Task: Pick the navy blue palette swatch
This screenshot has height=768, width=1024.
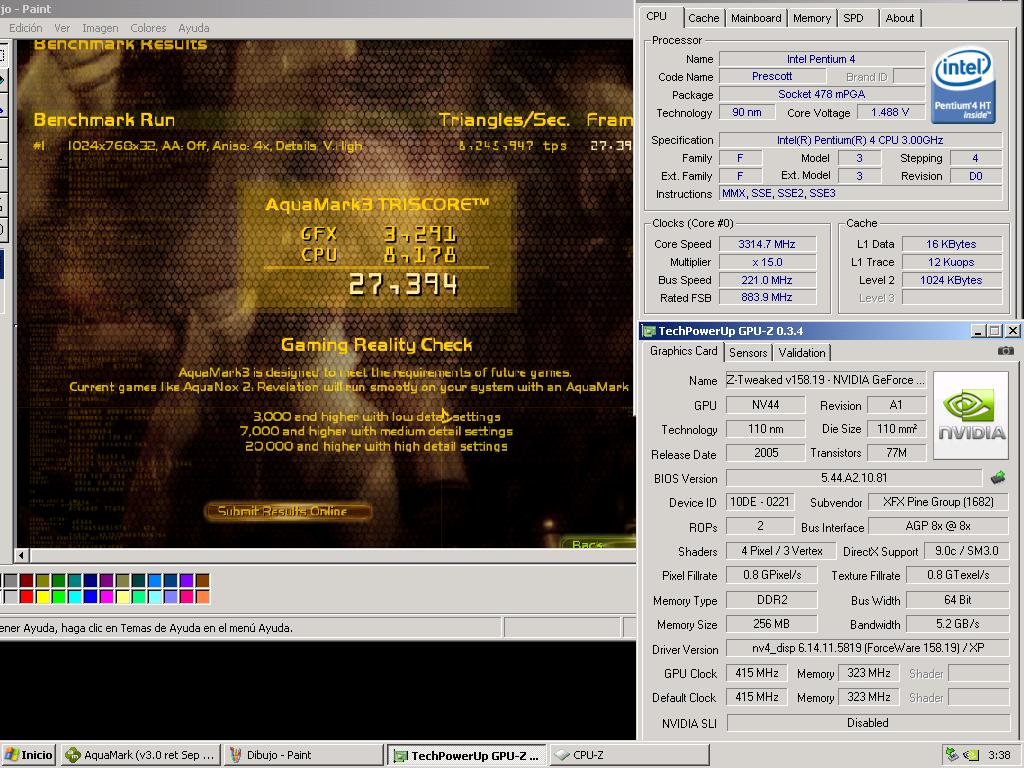Action: pyautogui.click(x=90, y=581)
